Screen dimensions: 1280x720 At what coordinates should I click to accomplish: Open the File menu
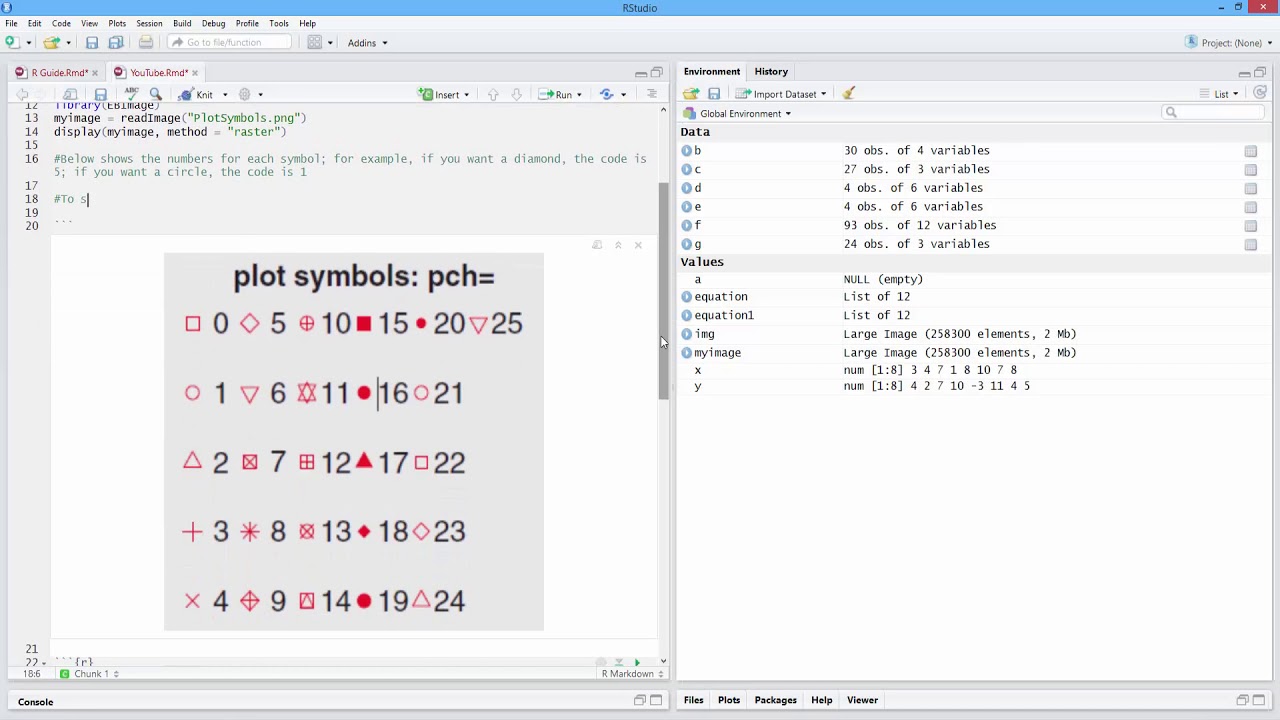tap(11, 23)
